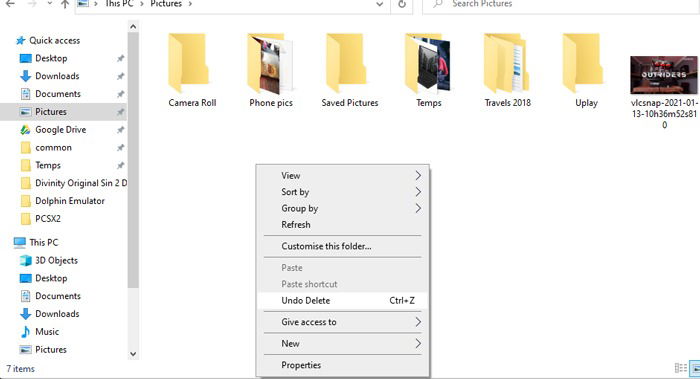The image size is (700, 379).
Task: Click chevron after Pictures in breadcrumb
Action: pos(190,4)
